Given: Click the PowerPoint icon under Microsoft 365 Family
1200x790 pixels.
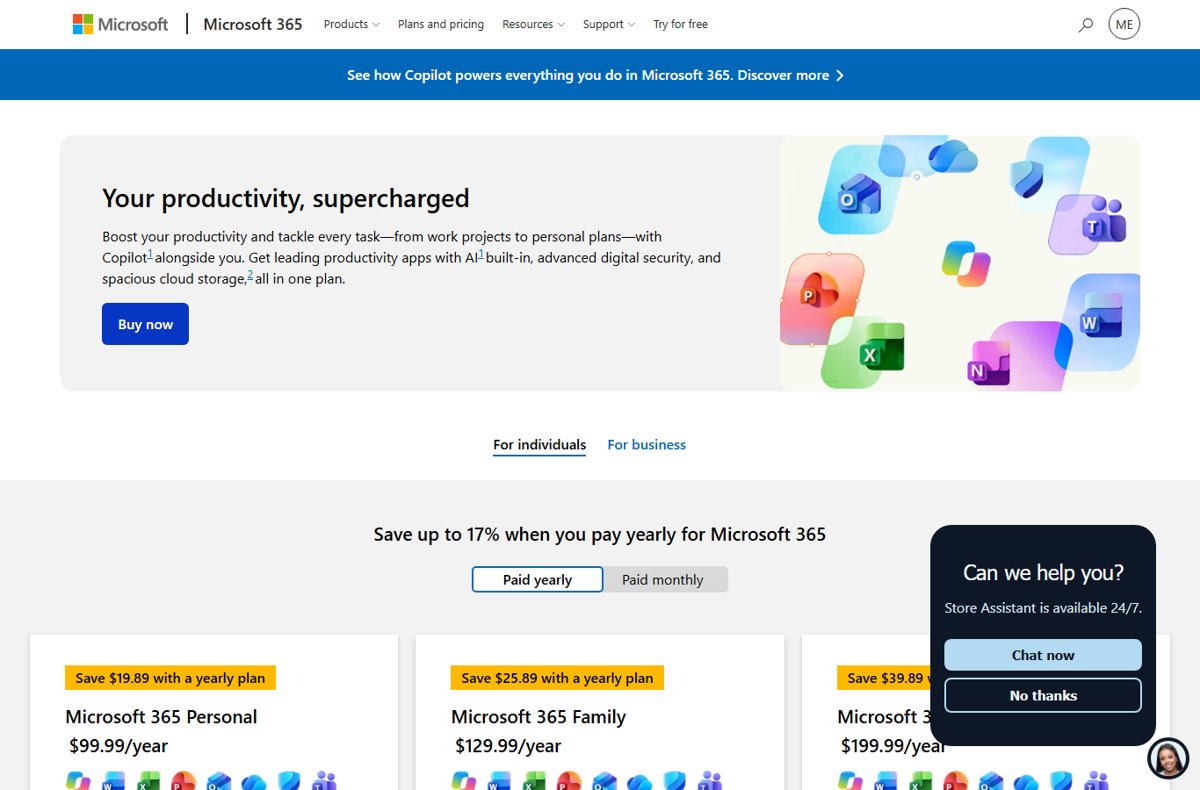Looking at the screenshot, I should 569,781.
